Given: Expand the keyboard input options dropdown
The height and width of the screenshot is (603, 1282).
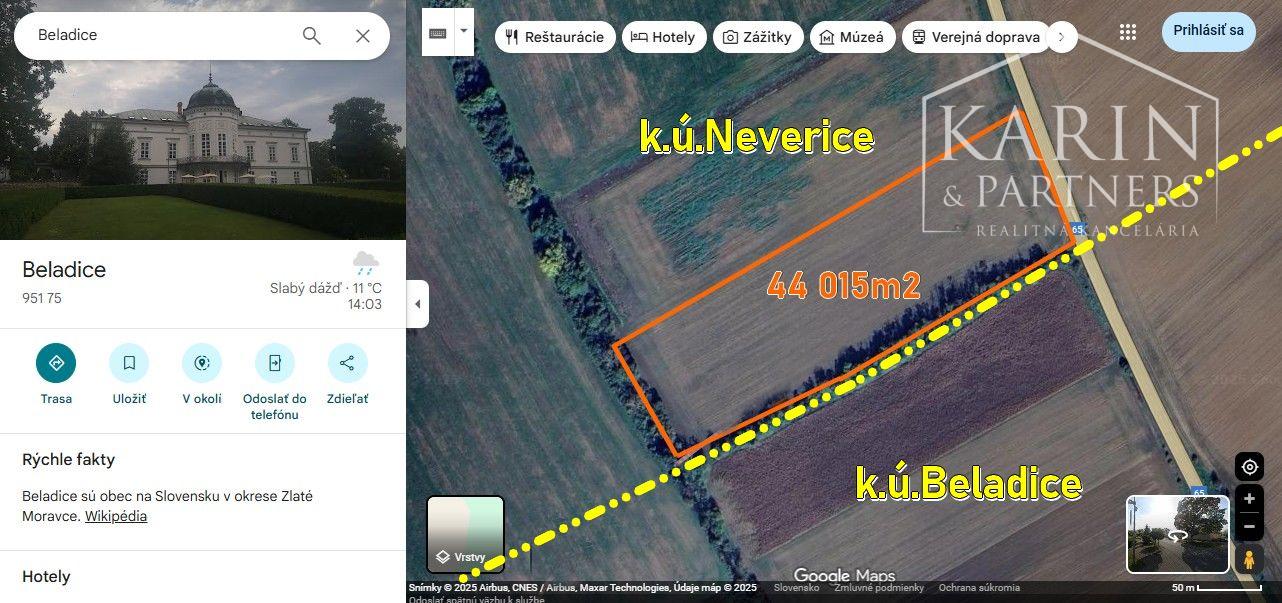Looking at the screenshot, I should 463,31.
